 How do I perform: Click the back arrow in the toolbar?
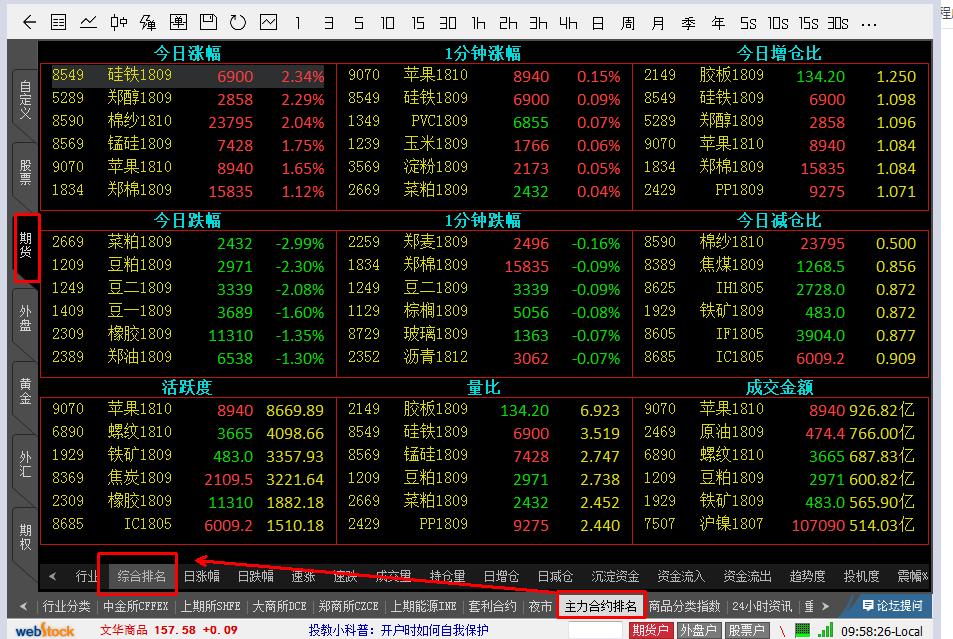click(x=29, y=22)
